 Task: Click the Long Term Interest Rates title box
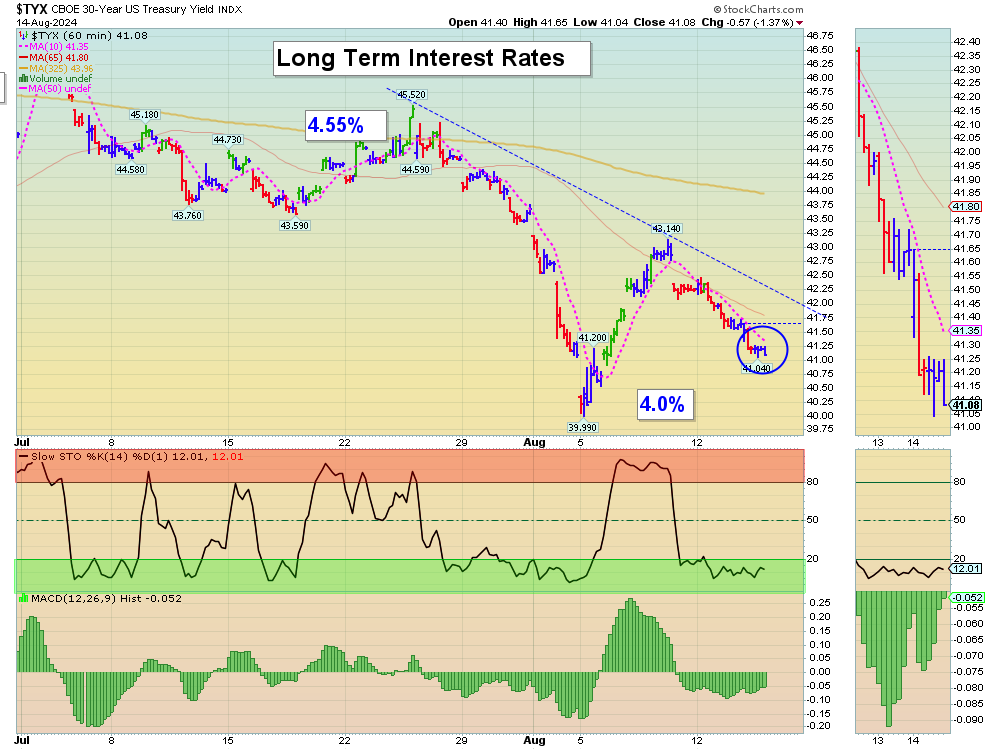point(432,59)
